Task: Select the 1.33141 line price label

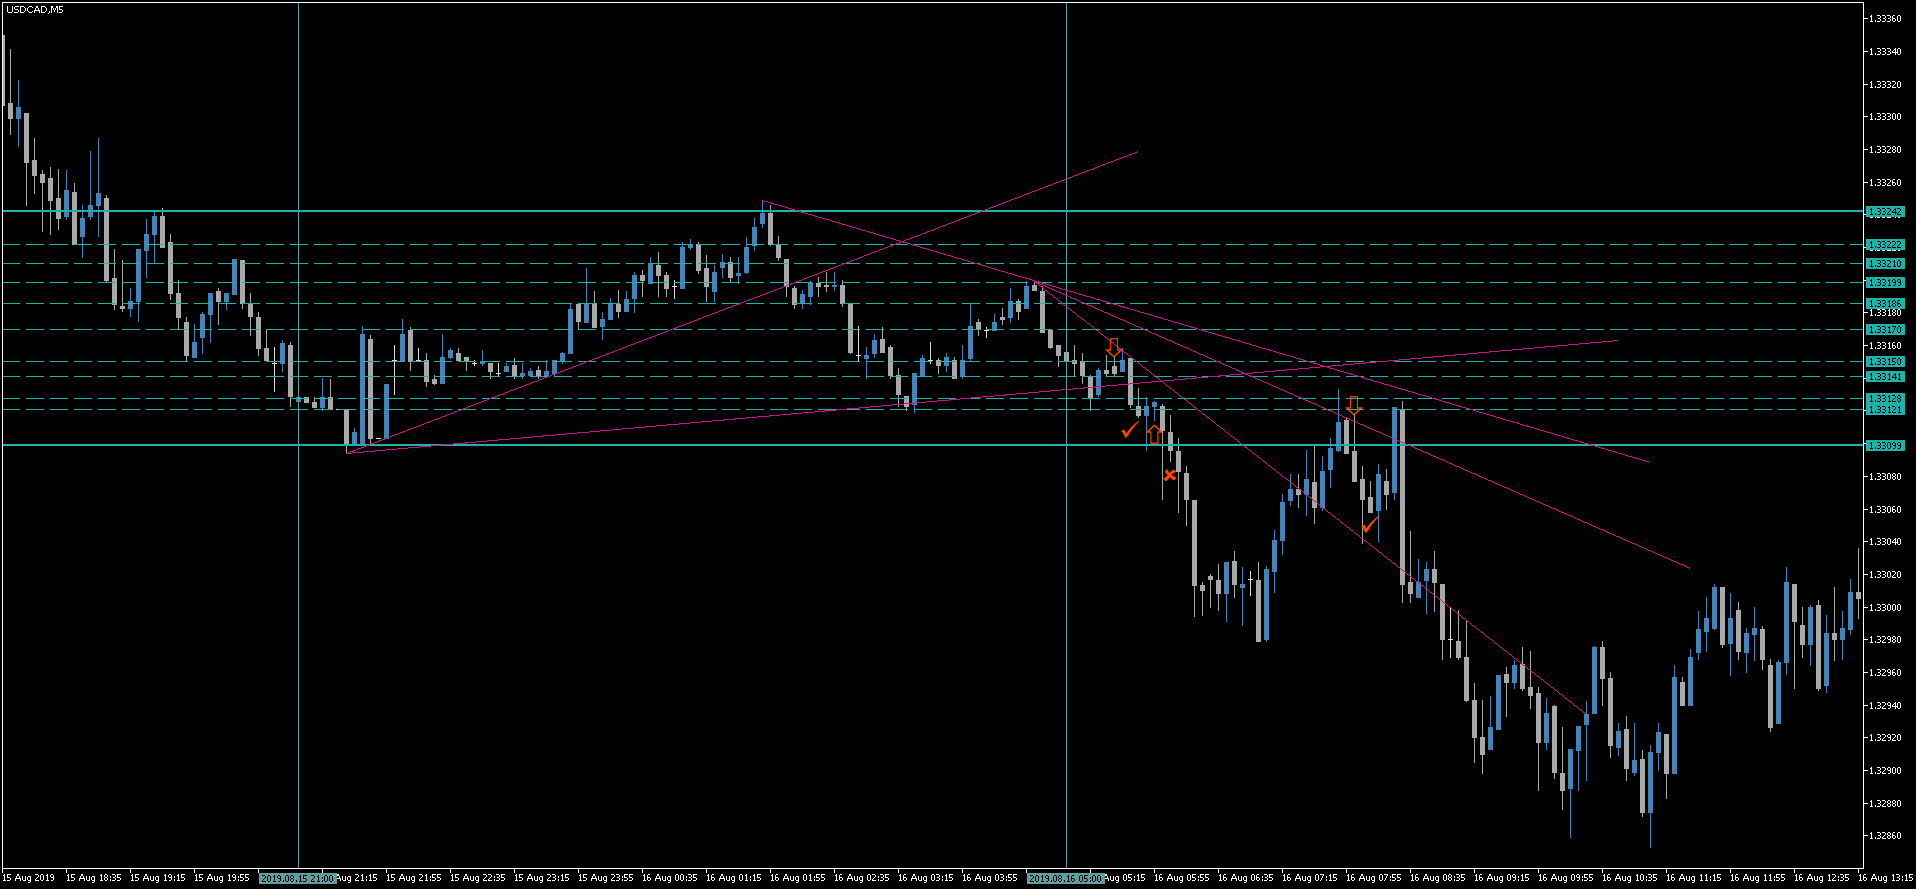Action: (x=1886, y=377)
